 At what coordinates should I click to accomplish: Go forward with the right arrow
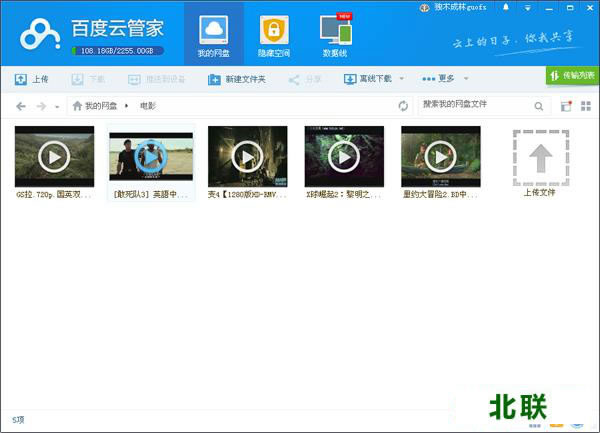tap(41, 106)
